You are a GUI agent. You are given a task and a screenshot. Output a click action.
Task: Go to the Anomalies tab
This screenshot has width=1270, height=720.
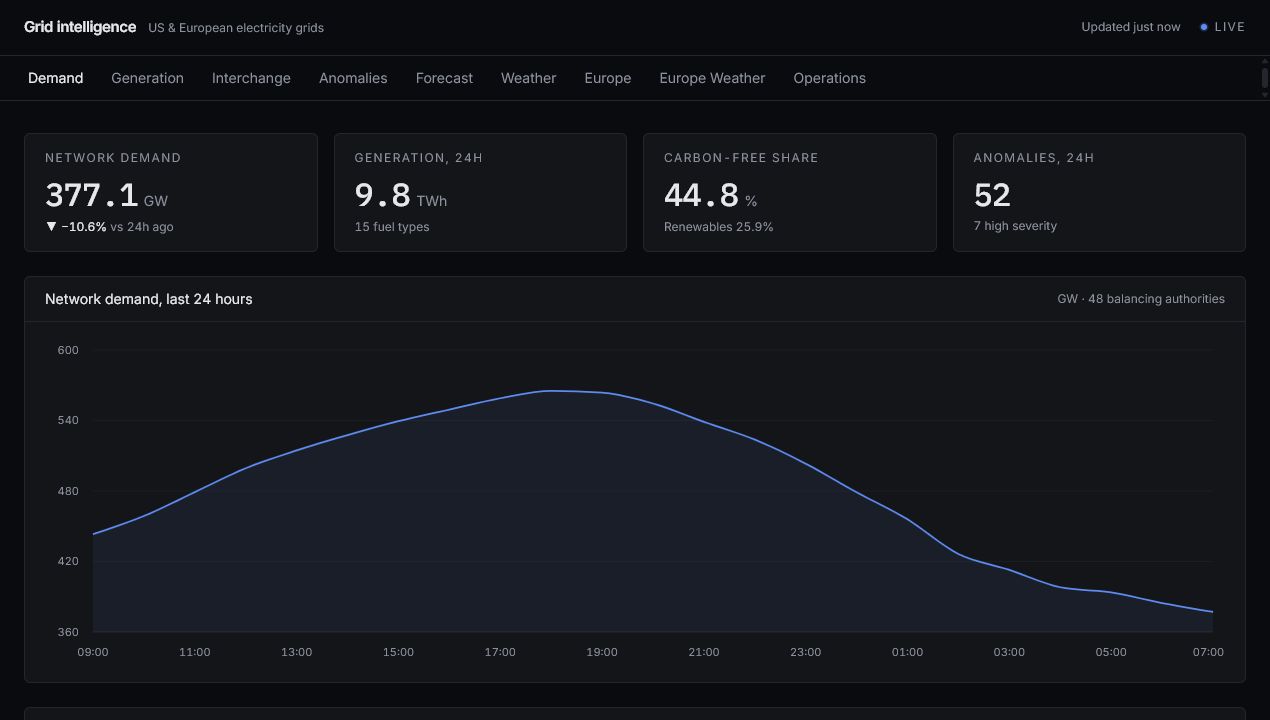[353, 78]
